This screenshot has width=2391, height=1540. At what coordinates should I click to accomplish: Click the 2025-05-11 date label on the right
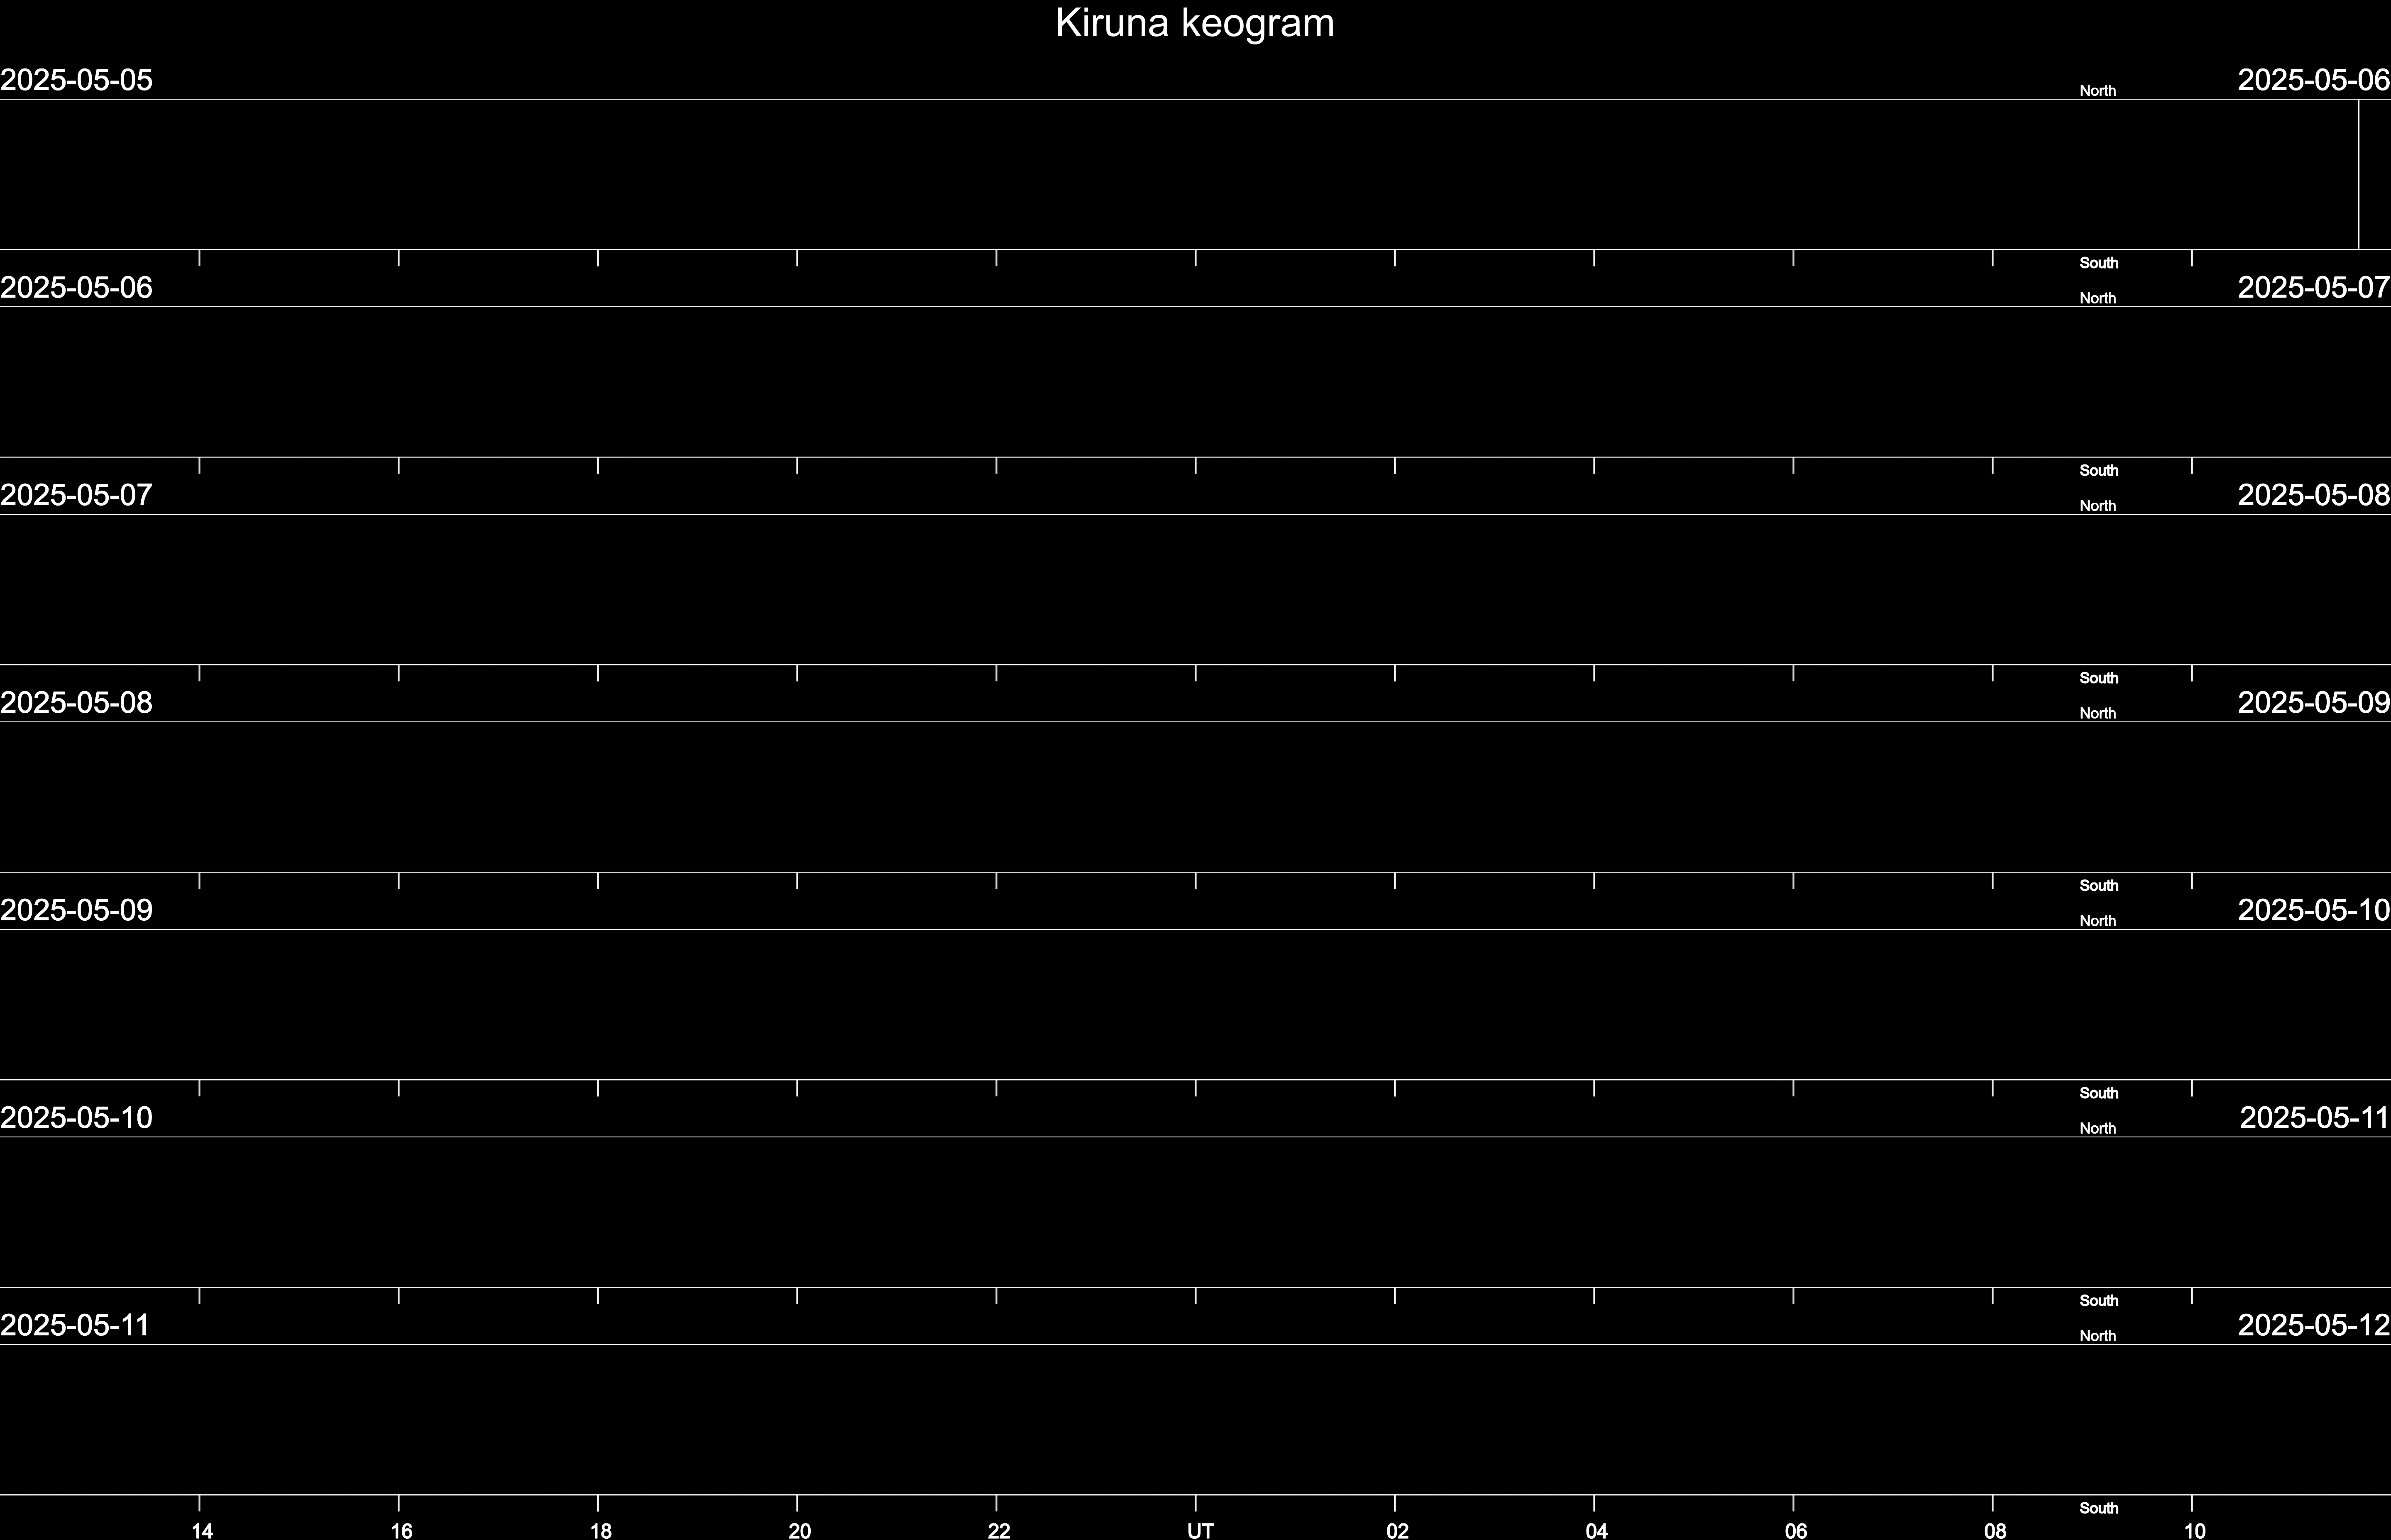2315,1117
